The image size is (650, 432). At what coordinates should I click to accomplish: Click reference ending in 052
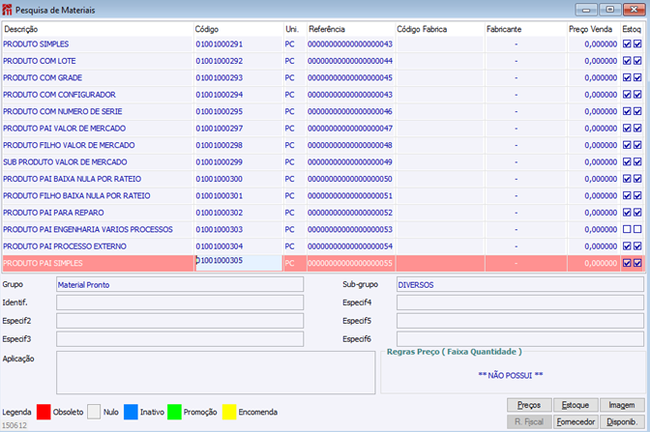(350, 212)
